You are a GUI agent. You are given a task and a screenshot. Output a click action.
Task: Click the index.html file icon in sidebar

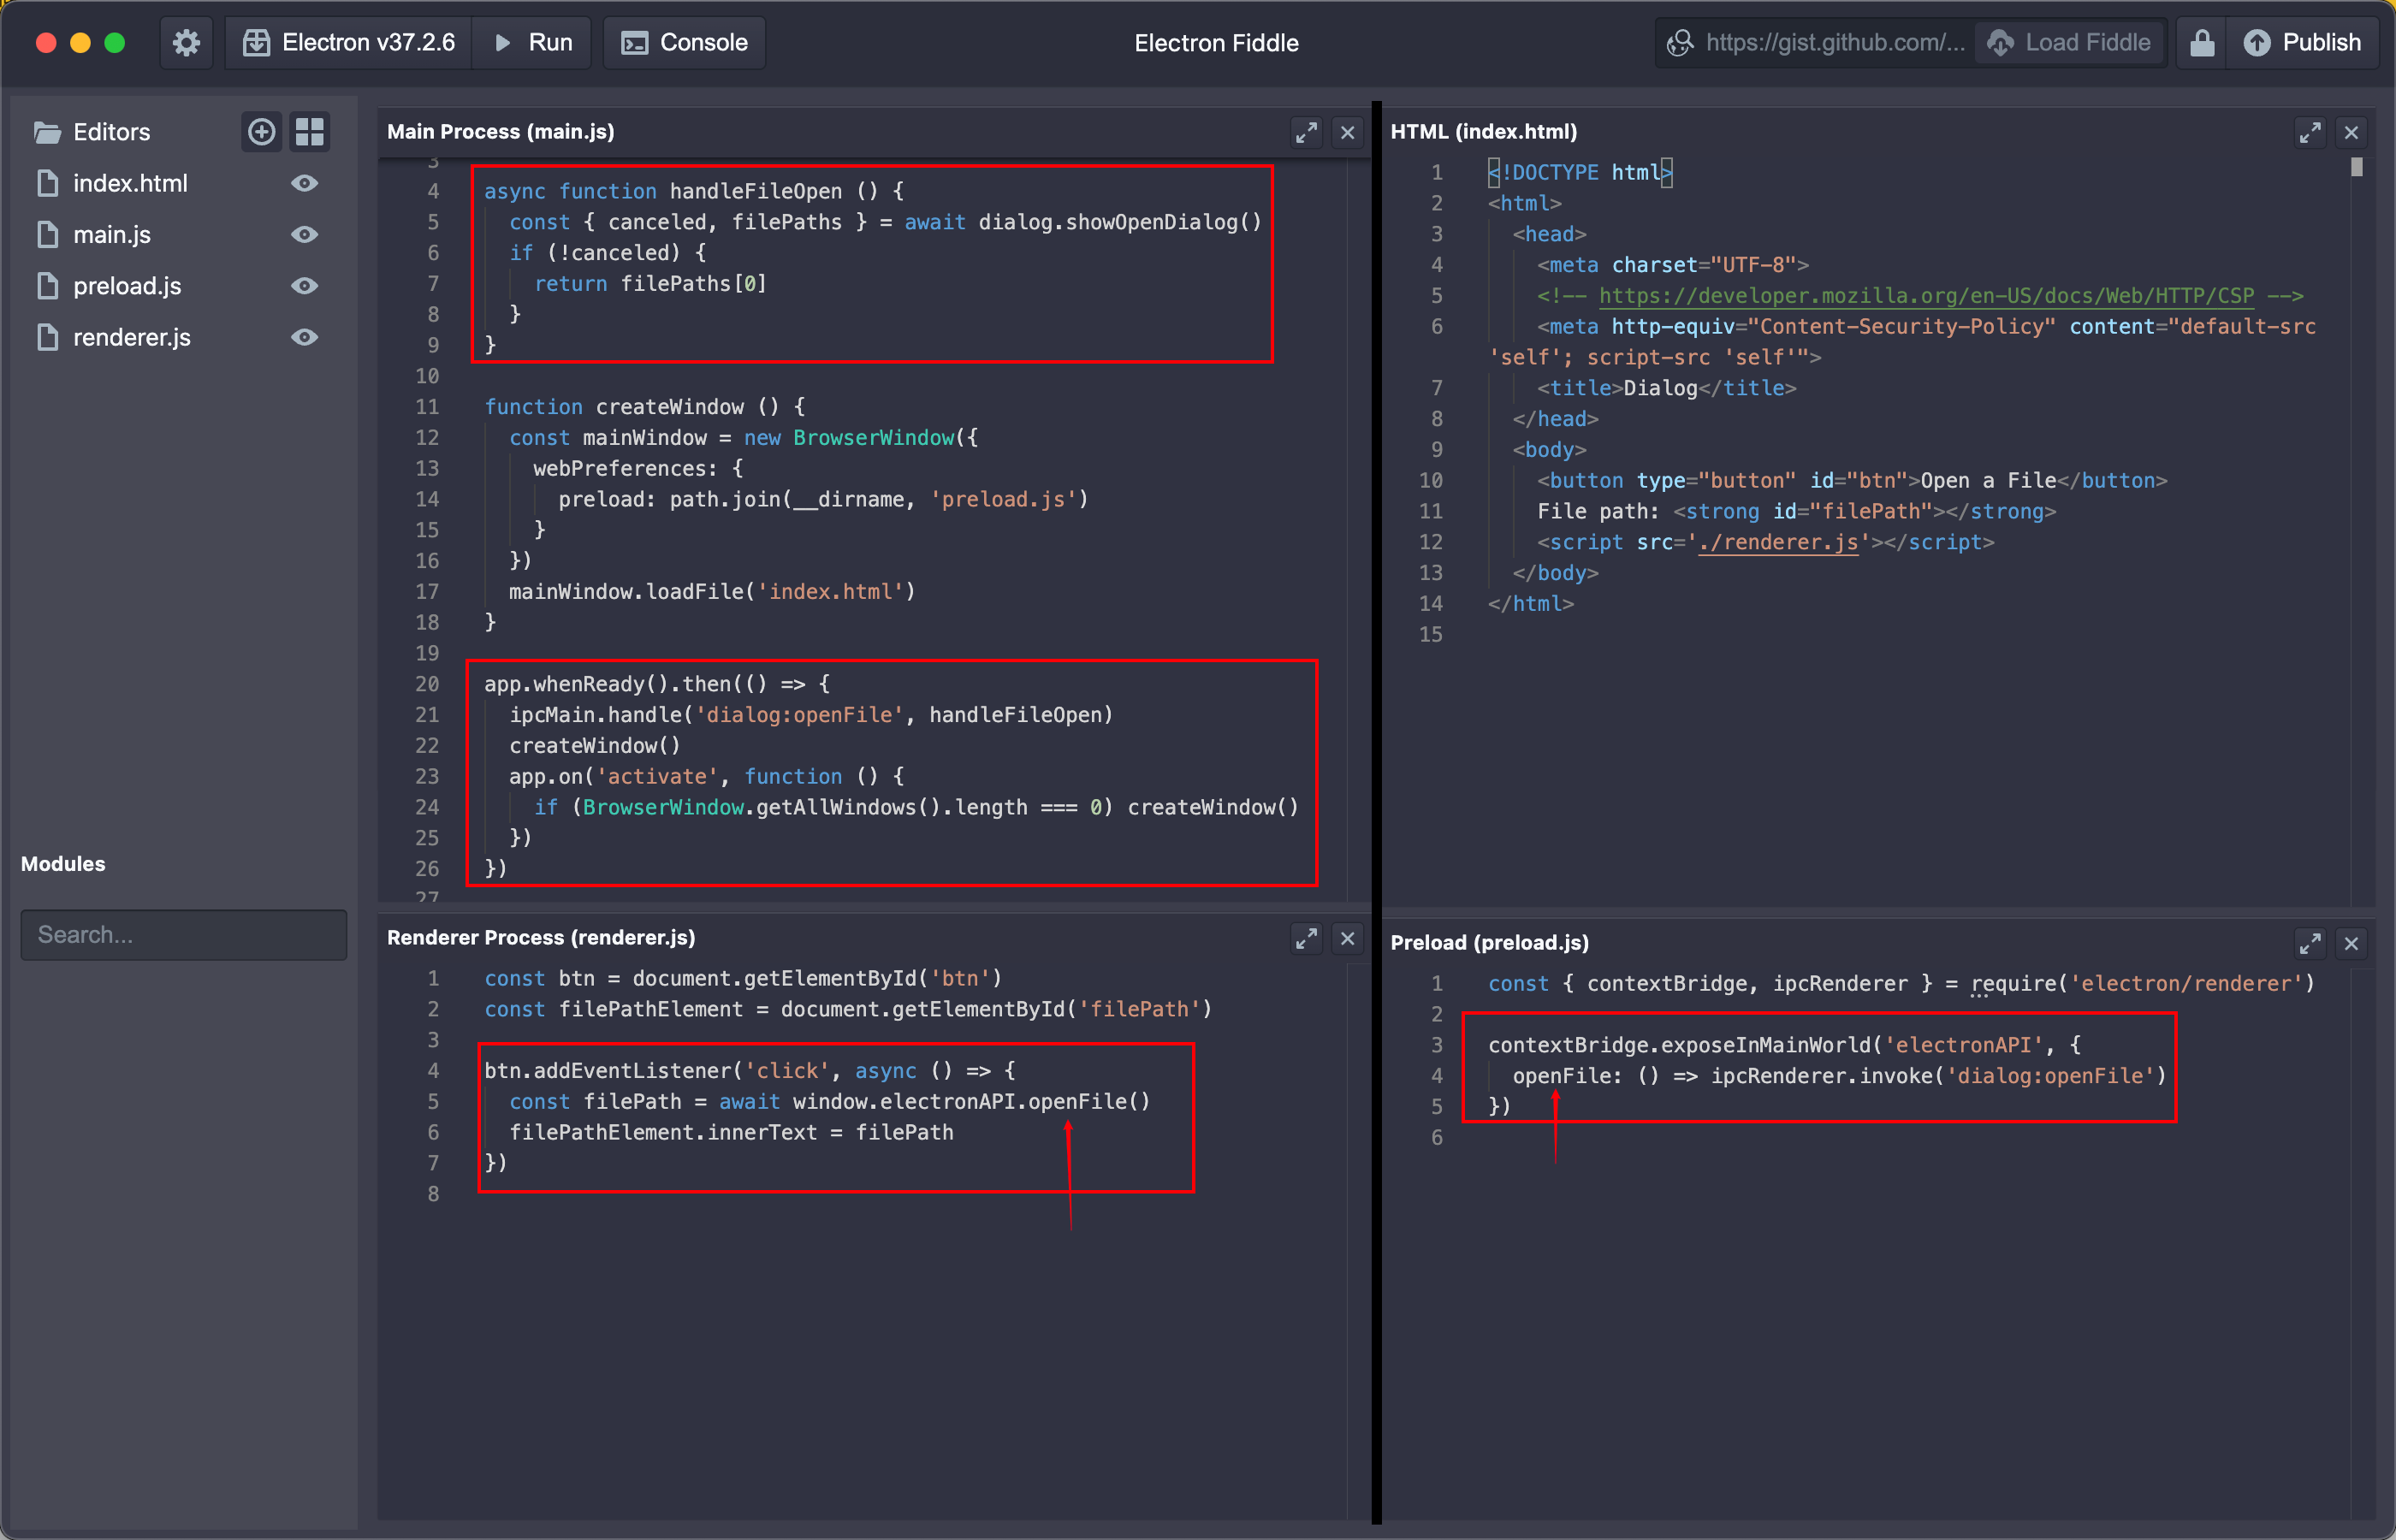point(47,183)
